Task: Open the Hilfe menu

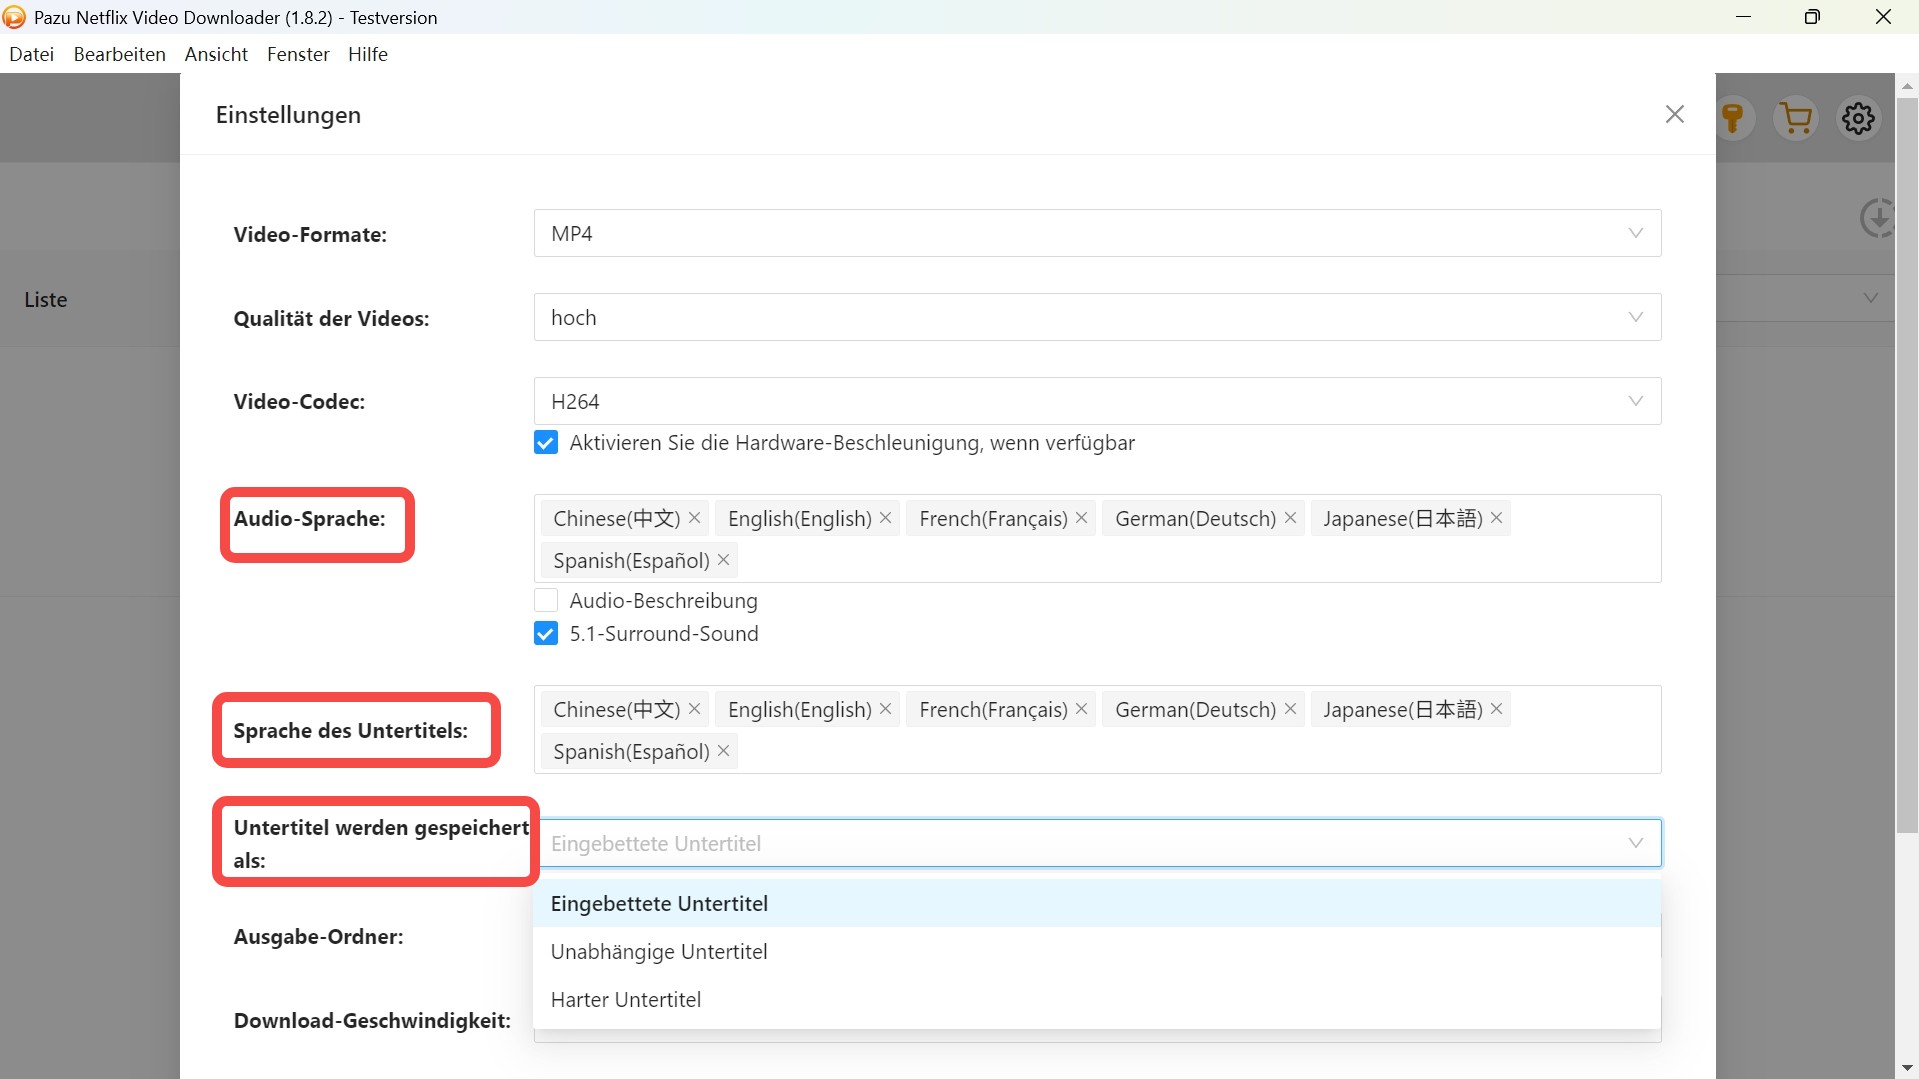Action: click(367, 54)
